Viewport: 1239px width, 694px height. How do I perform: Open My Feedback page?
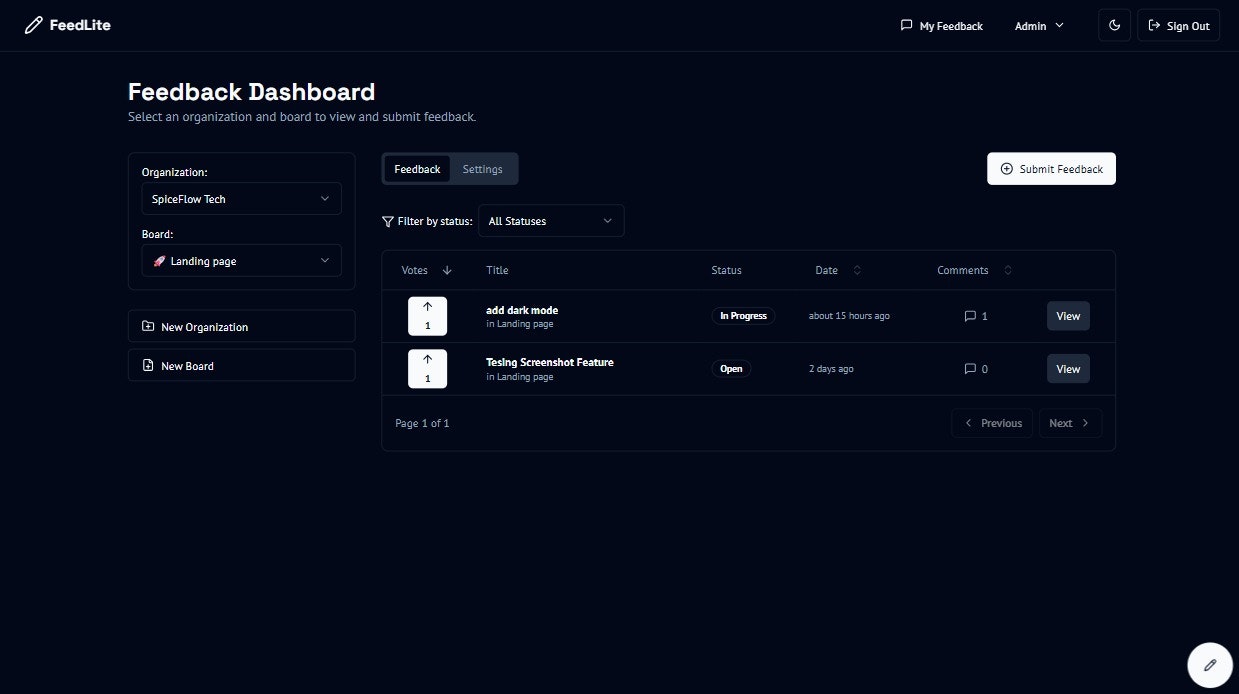(941, 26)
